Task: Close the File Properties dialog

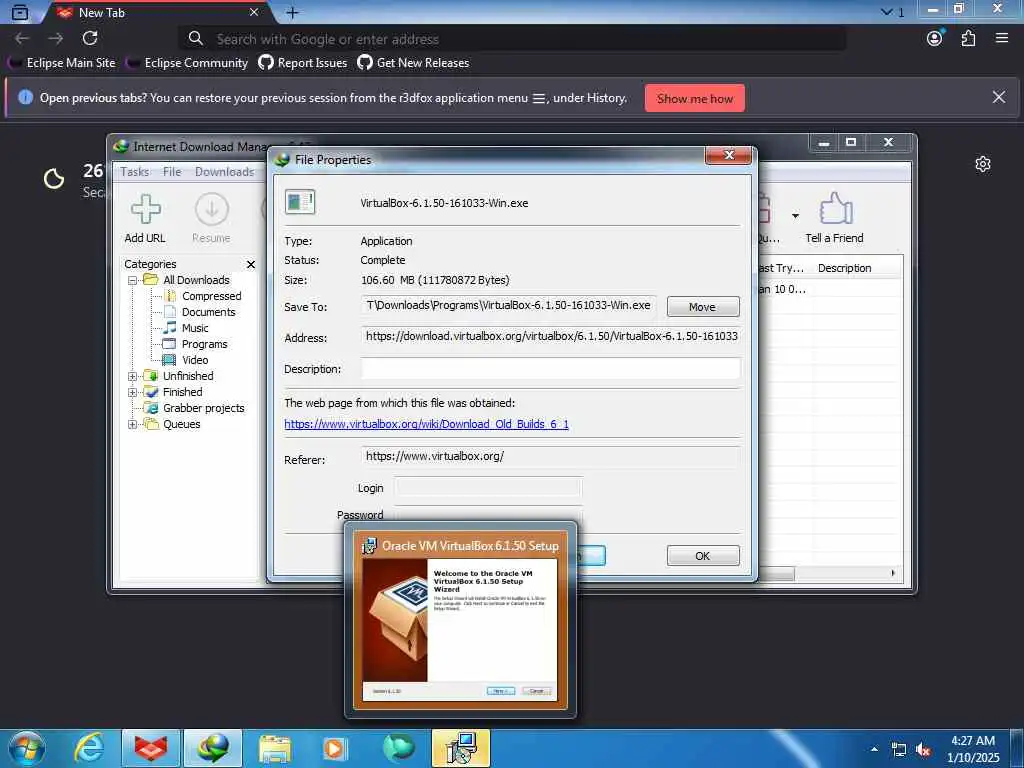Action: coord(728,155)
